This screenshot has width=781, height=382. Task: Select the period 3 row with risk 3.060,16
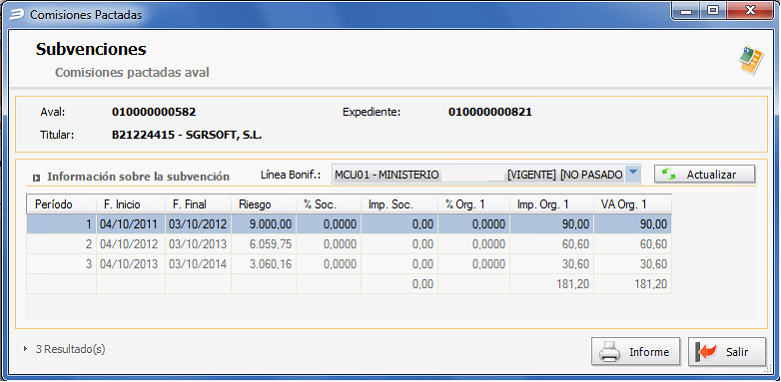click(x=348, y=264)
